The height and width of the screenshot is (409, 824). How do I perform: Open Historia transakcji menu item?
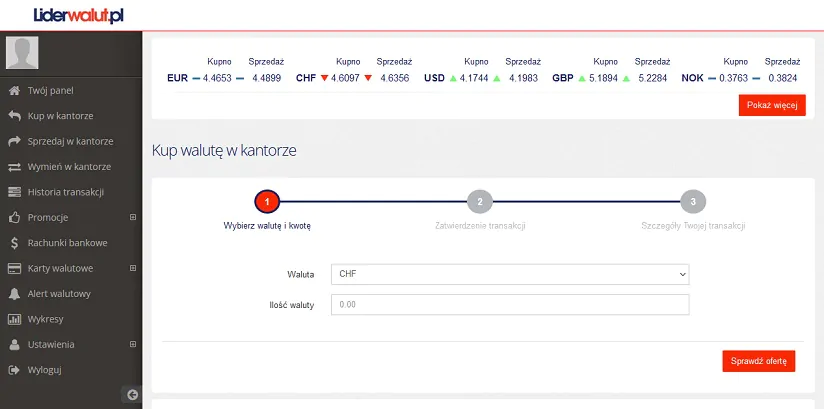click(x=66, y=192)
